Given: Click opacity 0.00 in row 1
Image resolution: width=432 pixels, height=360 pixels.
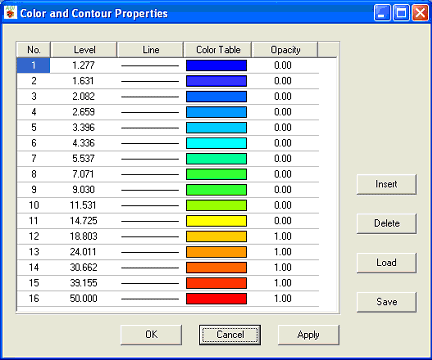Looking at the screenshot, I should (x=283, y=65).
